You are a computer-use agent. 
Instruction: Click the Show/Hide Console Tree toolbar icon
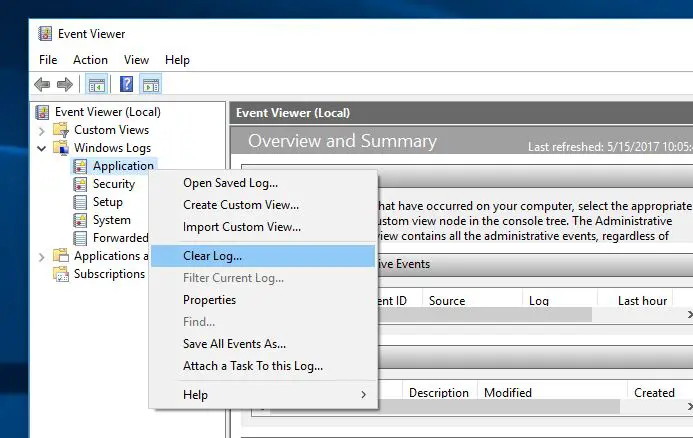97,85
